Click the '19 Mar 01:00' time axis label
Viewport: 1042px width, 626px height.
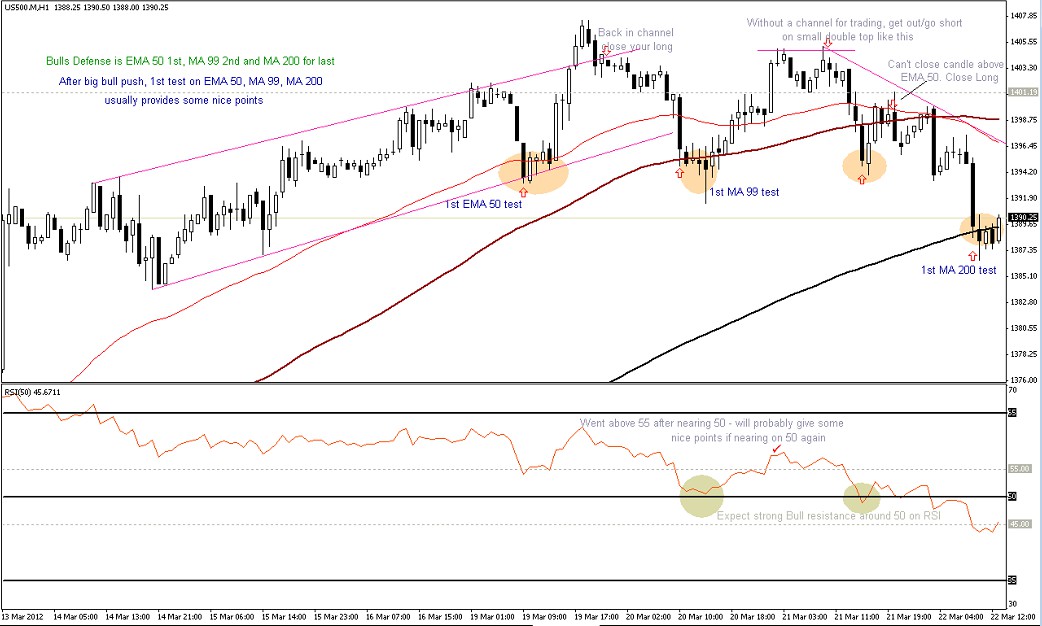point(493,617)
